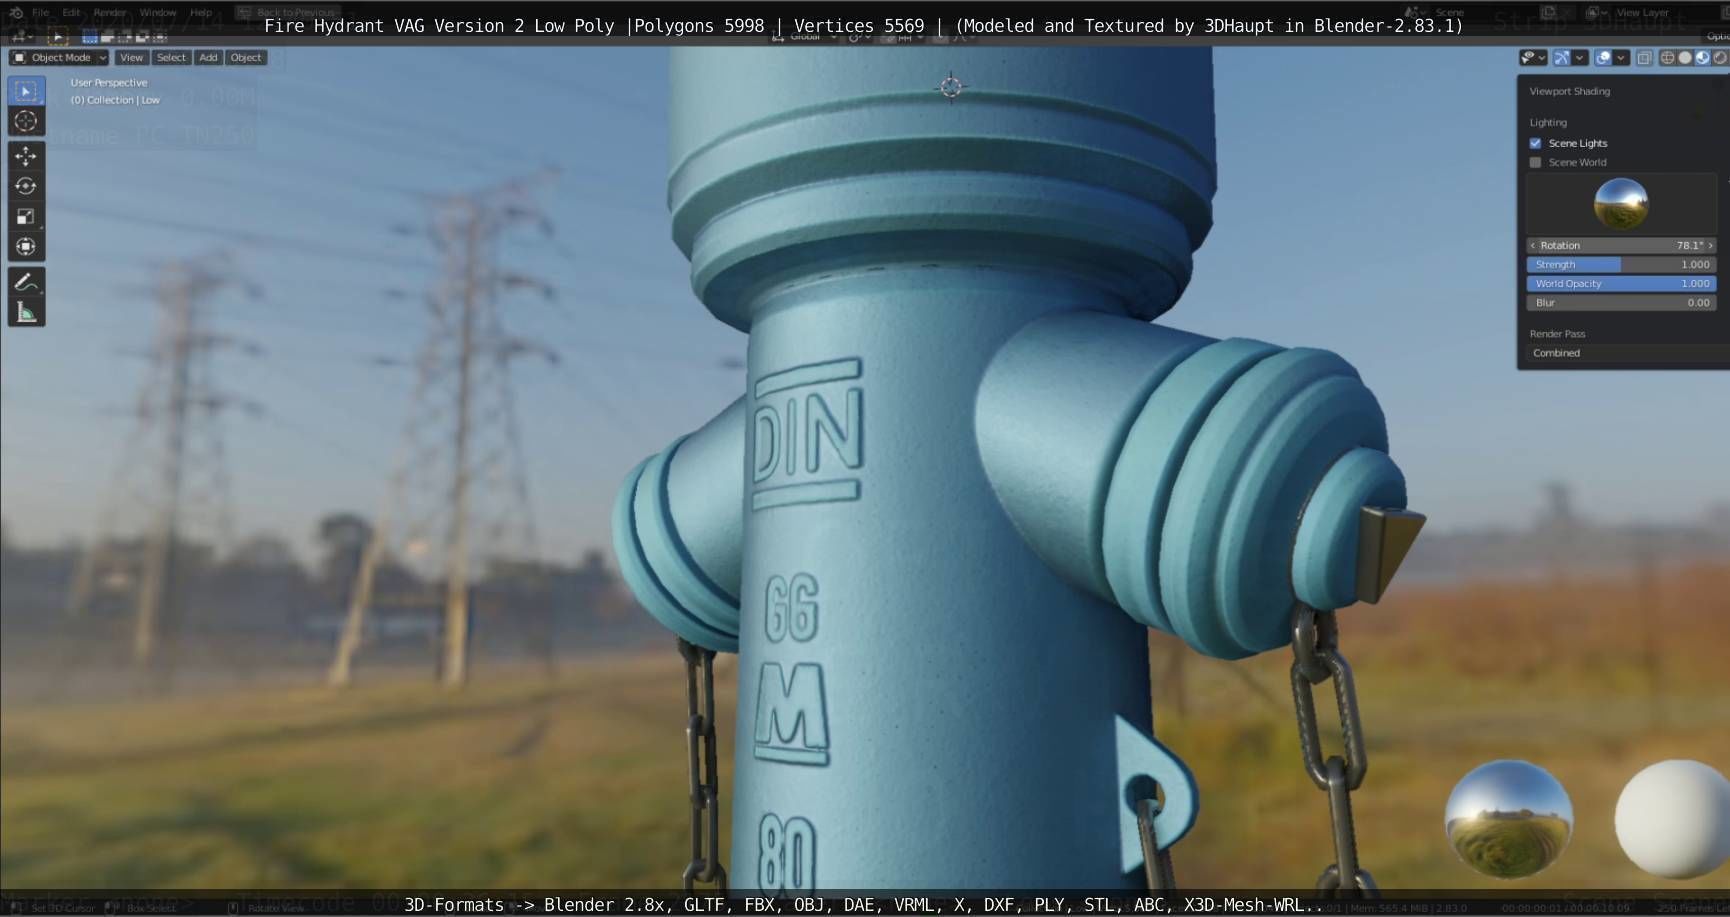This screenshot has height=917, width=1730.
Task: Open the Window menu
Action: point(158,13)
